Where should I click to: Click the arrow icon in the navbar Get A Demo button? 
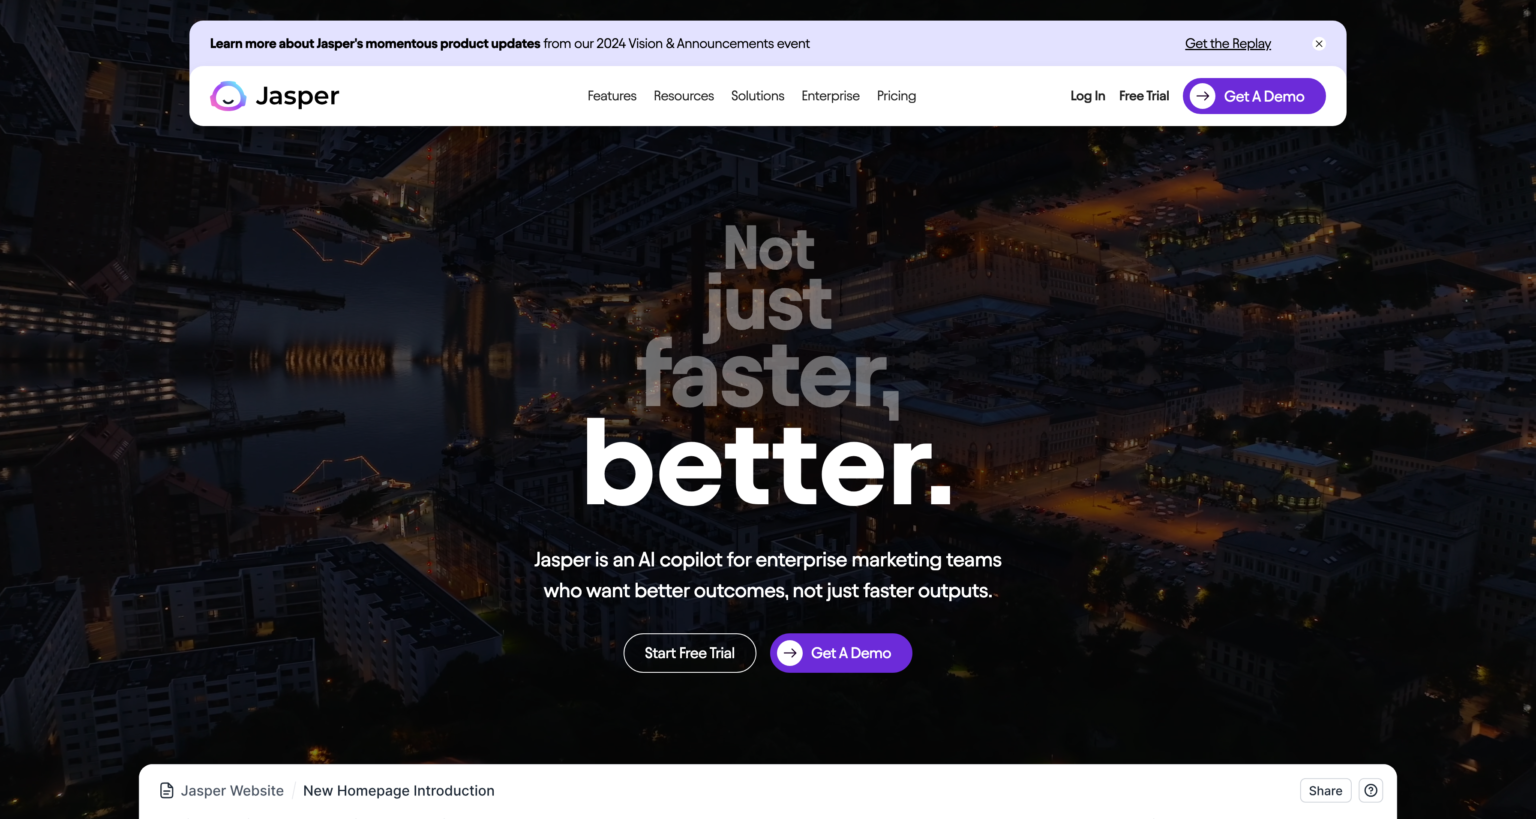pos(1203,96)
